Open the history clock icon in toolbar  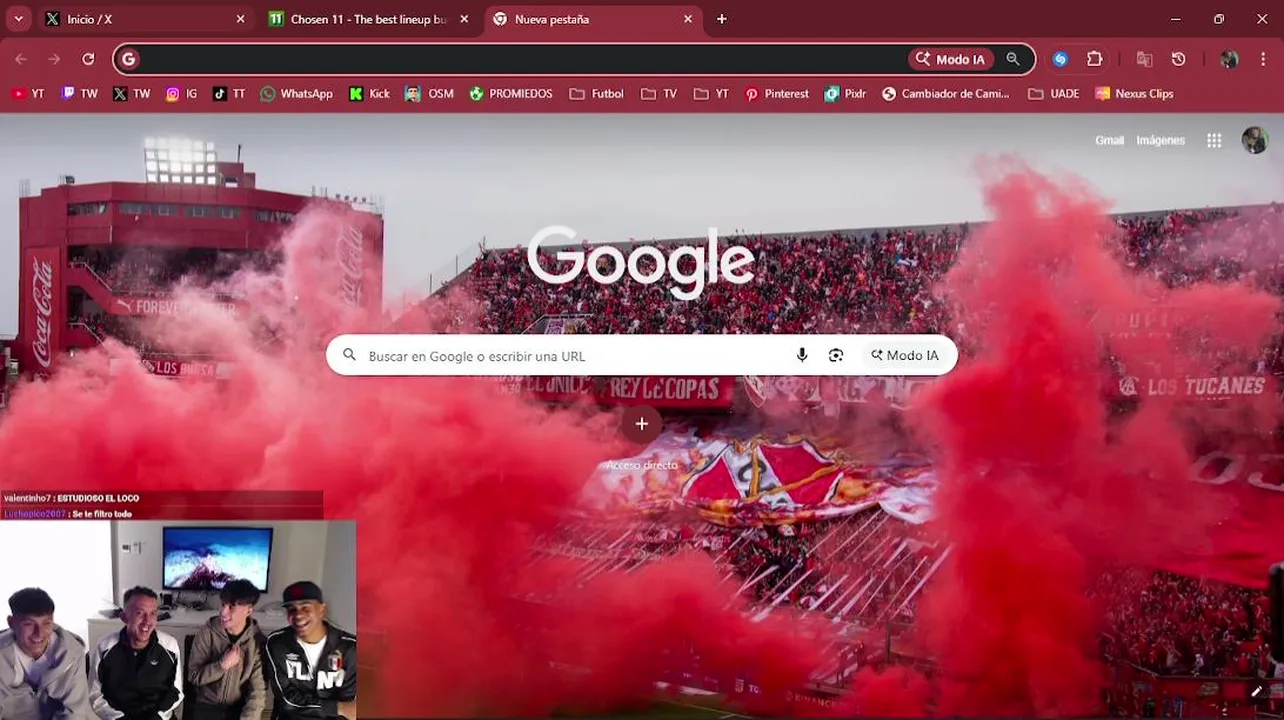click(1179, 59)
